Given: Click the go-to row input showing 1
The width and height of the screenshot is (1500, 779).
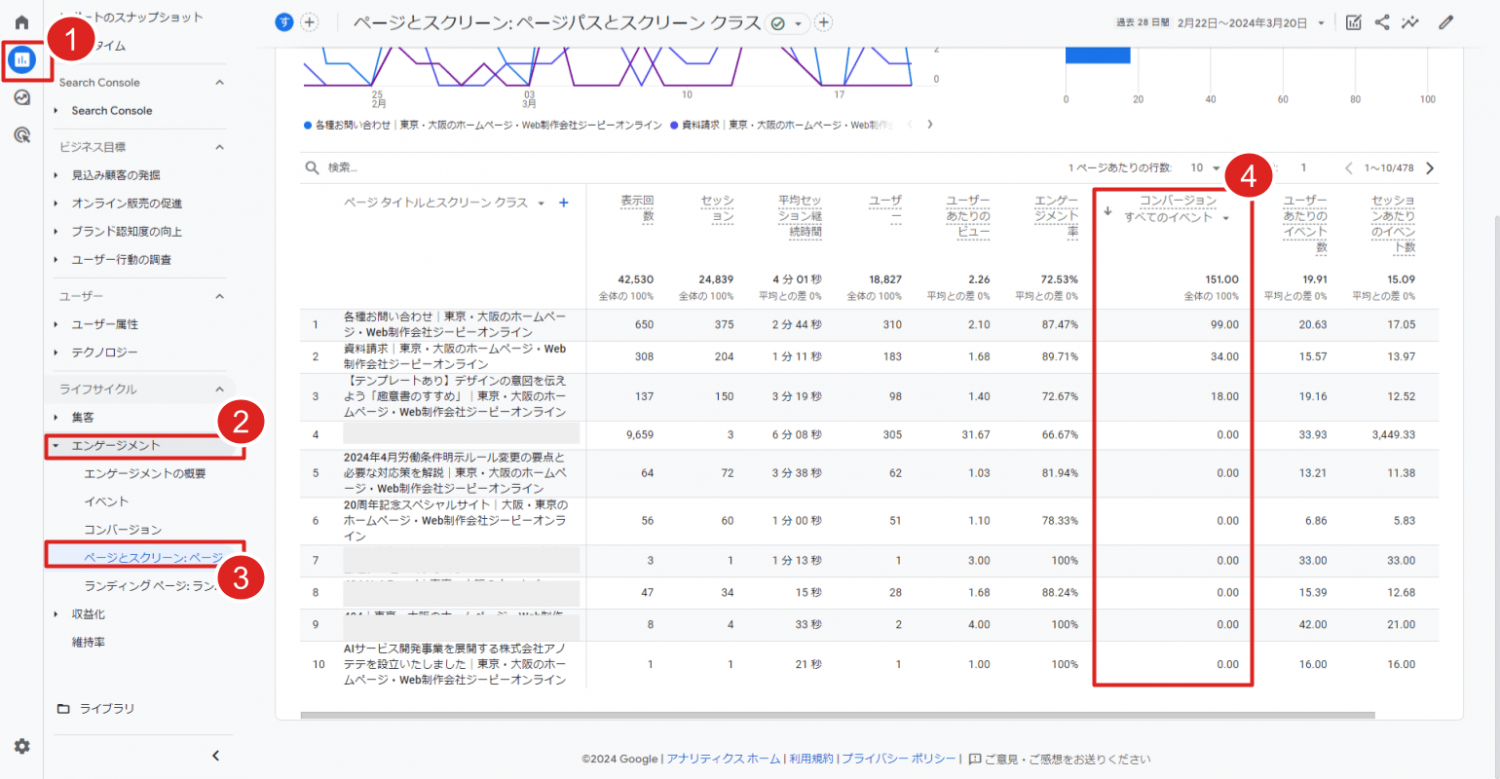Looking at the screenshot, I should (x=1303, y=168).
